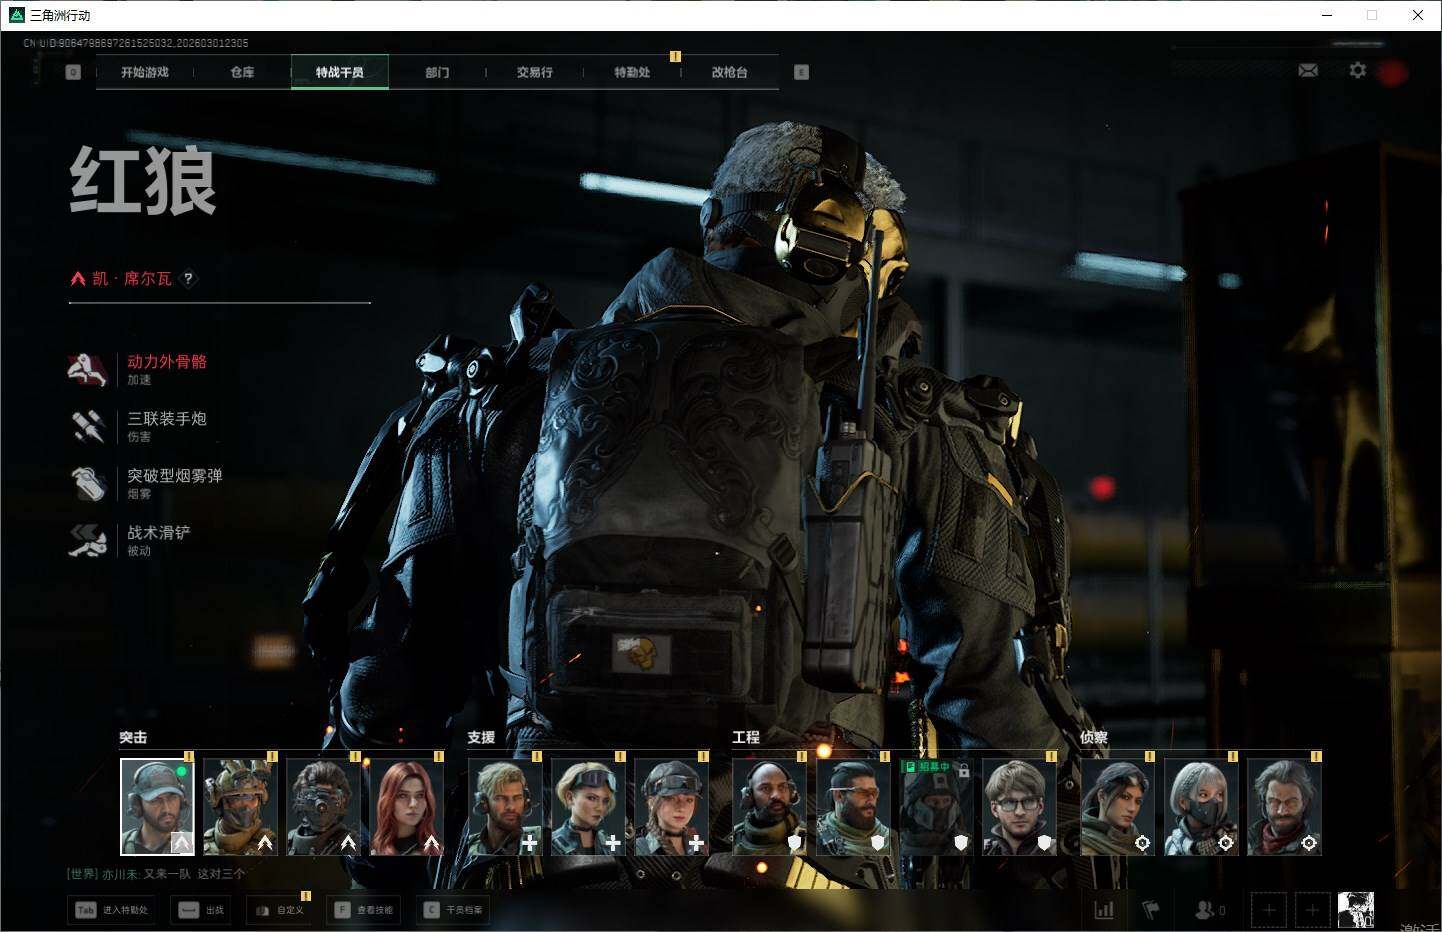Click the 突破型烟雾弹 skill name
1442x932 pixels.
[175, 476]
